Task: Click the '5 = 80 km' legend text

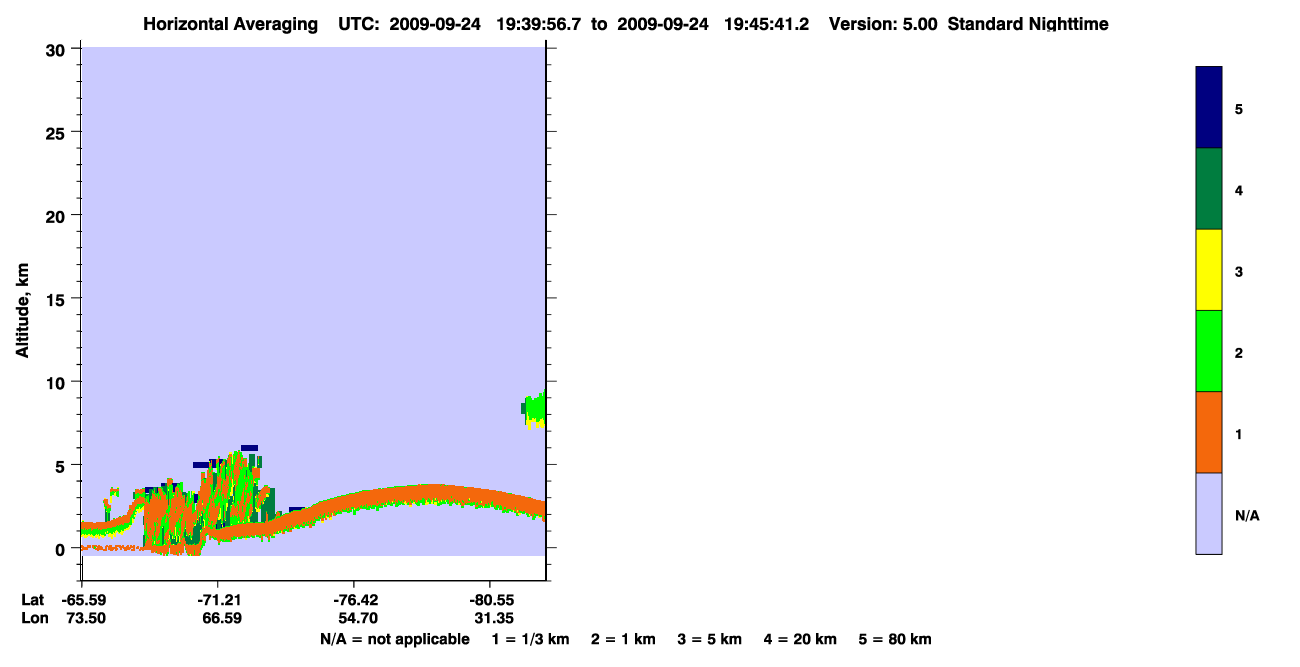Action: click(x=895, y=639)
